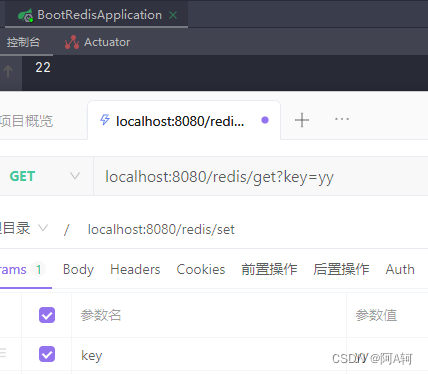Add a new request tab with plus
The width and height of the screenshot is (428, 374).
pyautogui.click(x=302, y=120)
